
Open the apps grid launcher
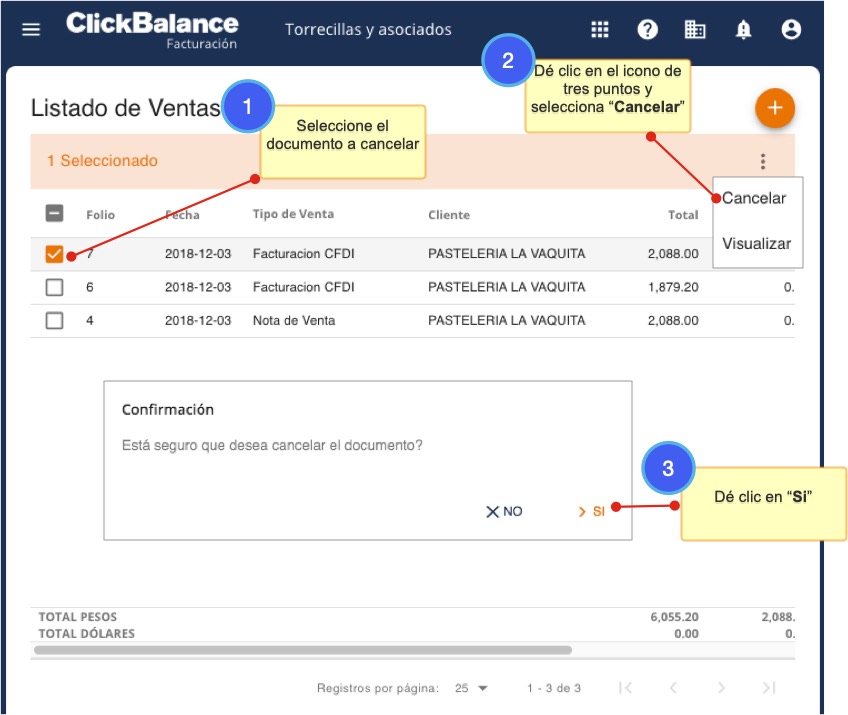(x=600, y=29)
